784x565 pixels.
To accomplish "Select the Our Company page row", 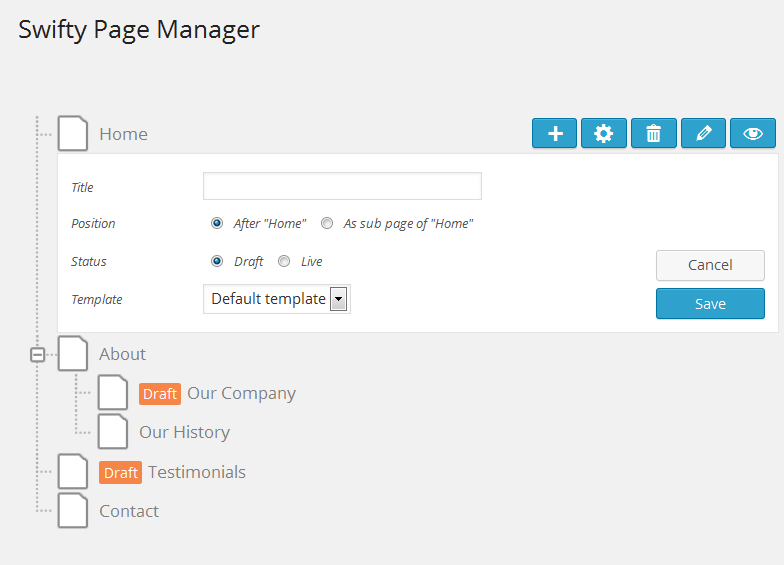I will 242,394.
